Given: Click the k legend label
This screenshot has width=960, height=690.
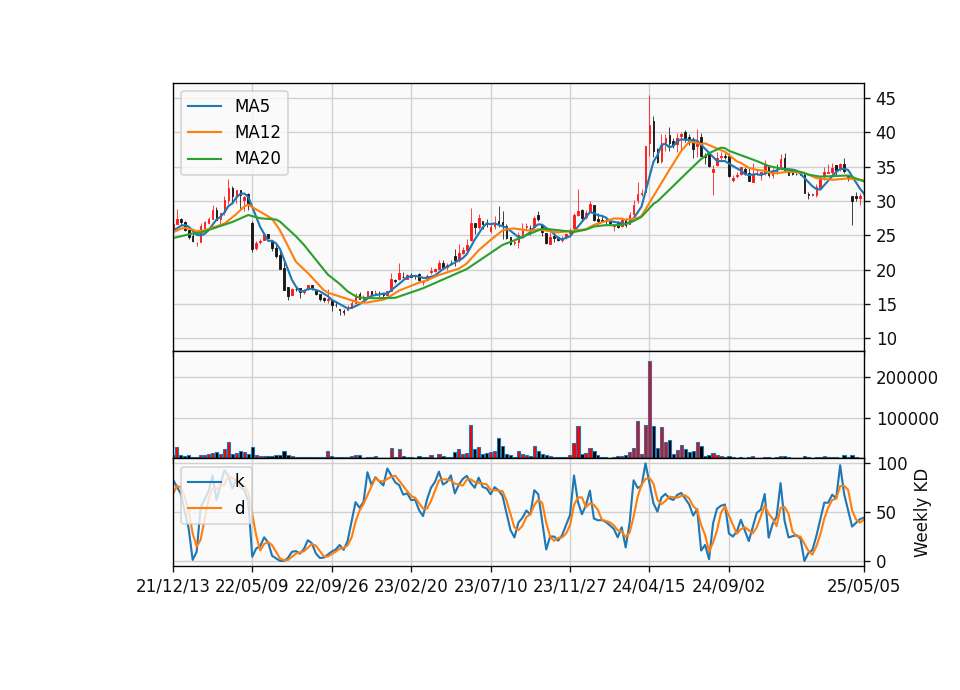Looking at the screenshot, I should pos(239,481).
